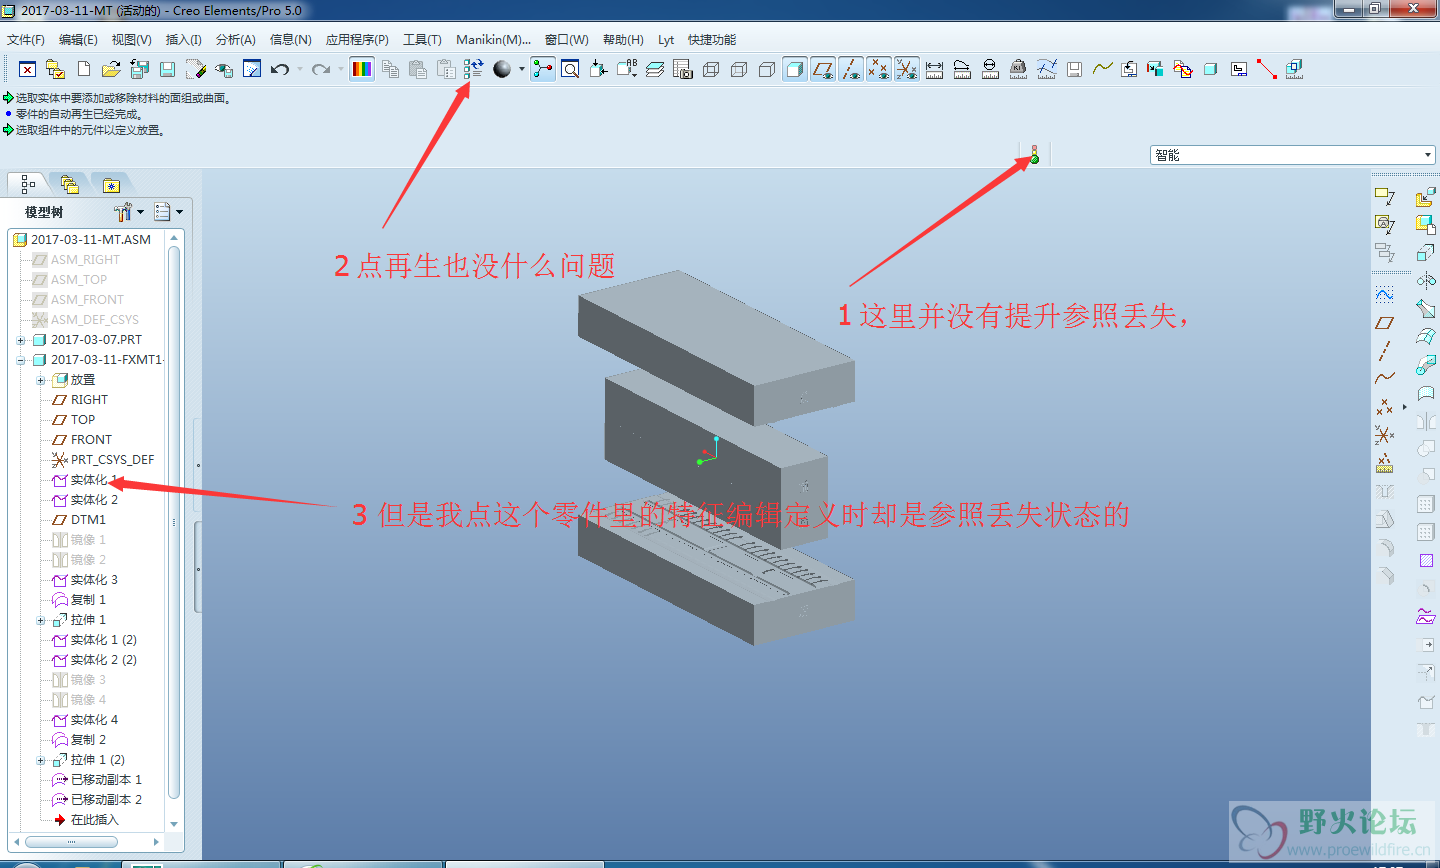Expand the 拉伸 1 tree node
Image resolution: width=1440 pixels, height=868 pixels.
pos(40,620)
